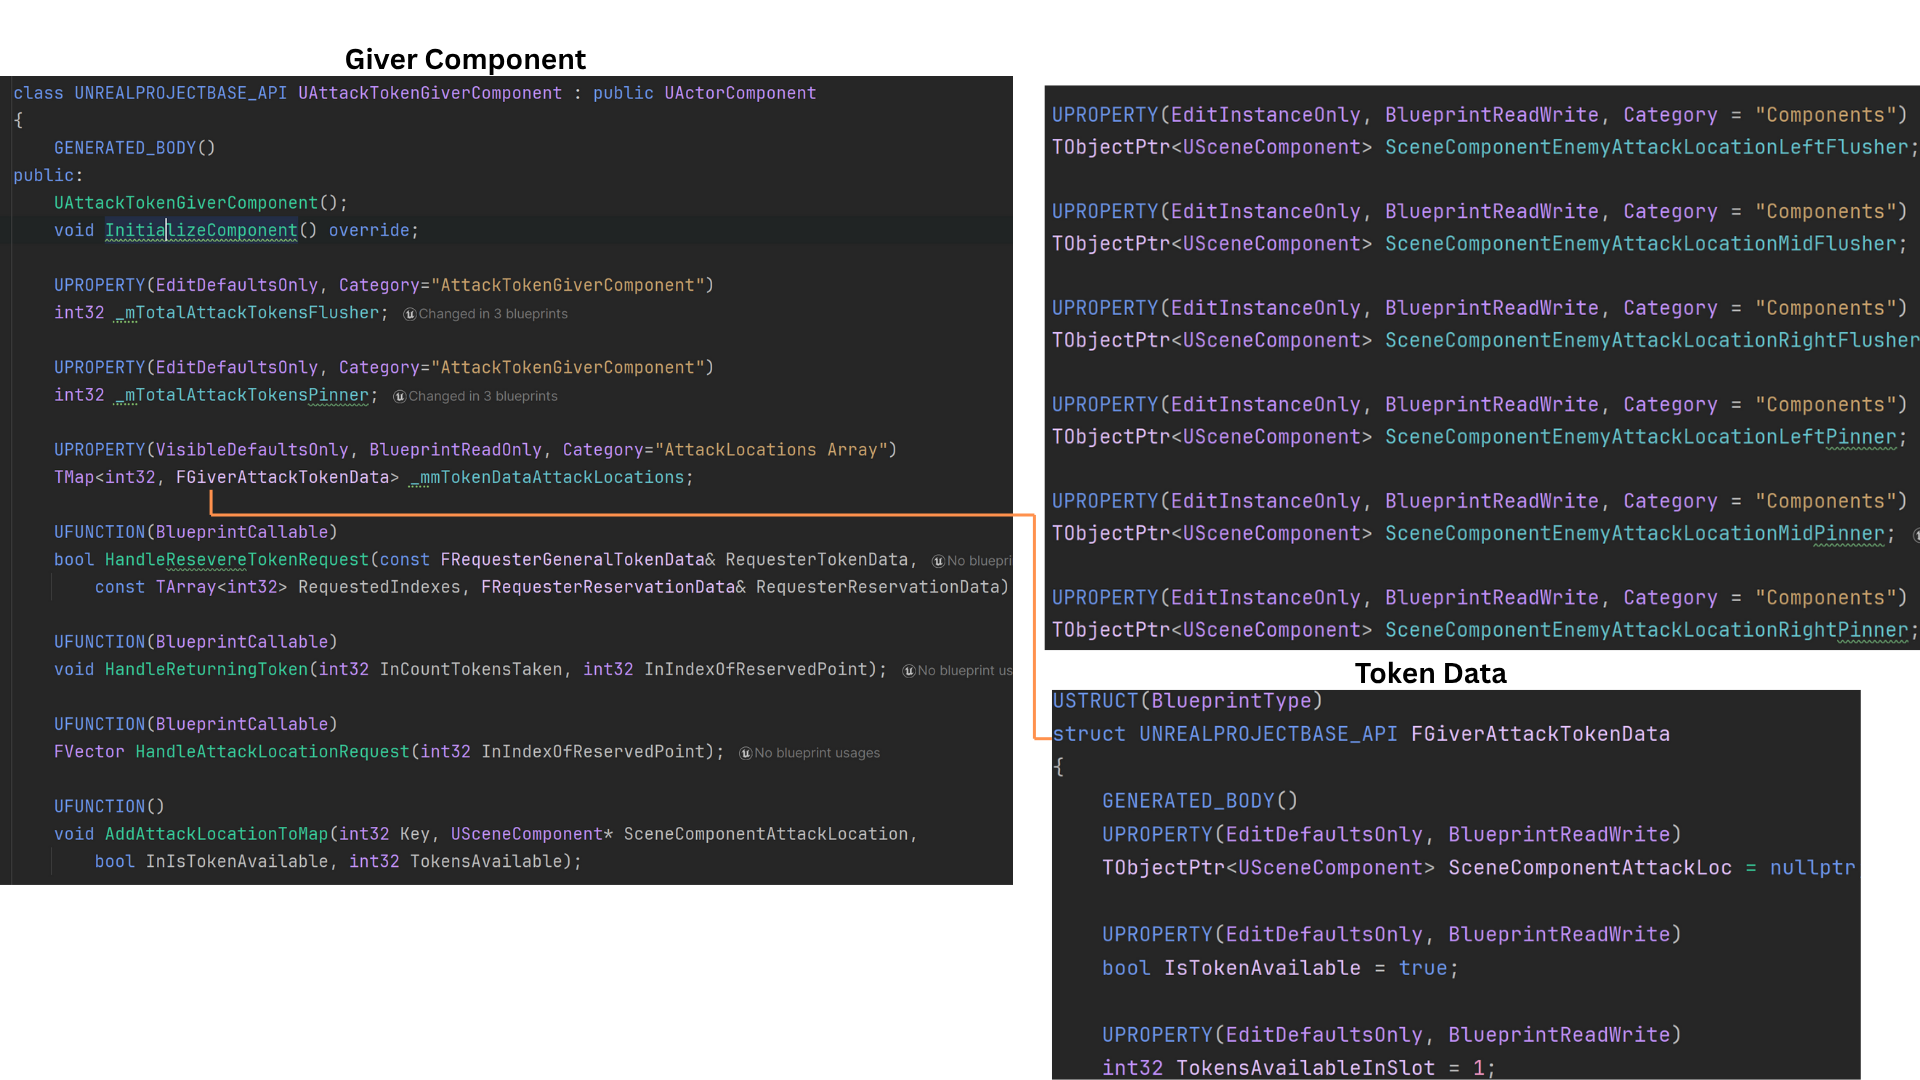
Task: Open 'Changed in 3 blueprints' link for Flusher
Action: 493,314
